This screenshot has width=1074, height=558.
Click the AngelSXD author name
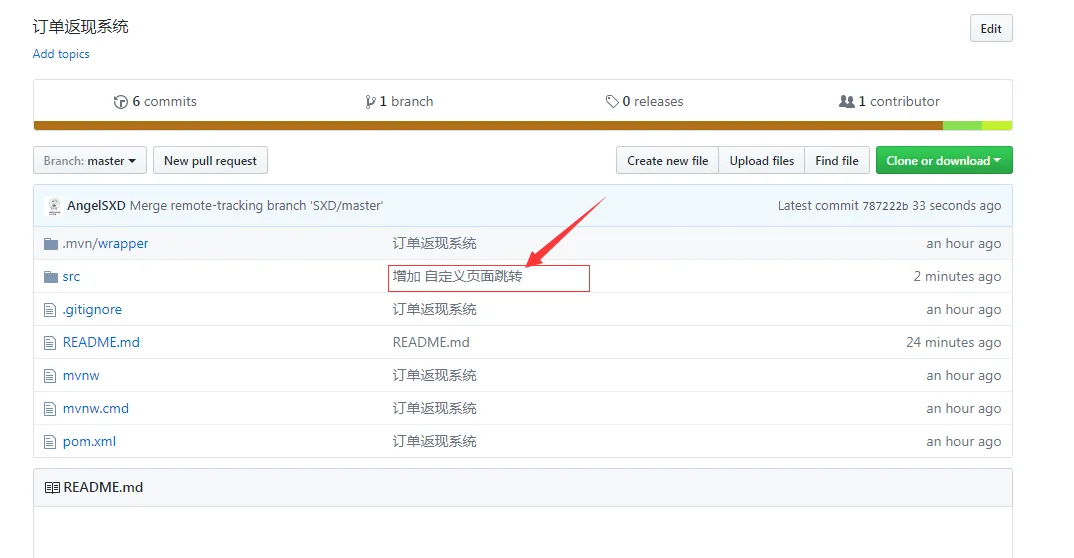pos(96,205)
